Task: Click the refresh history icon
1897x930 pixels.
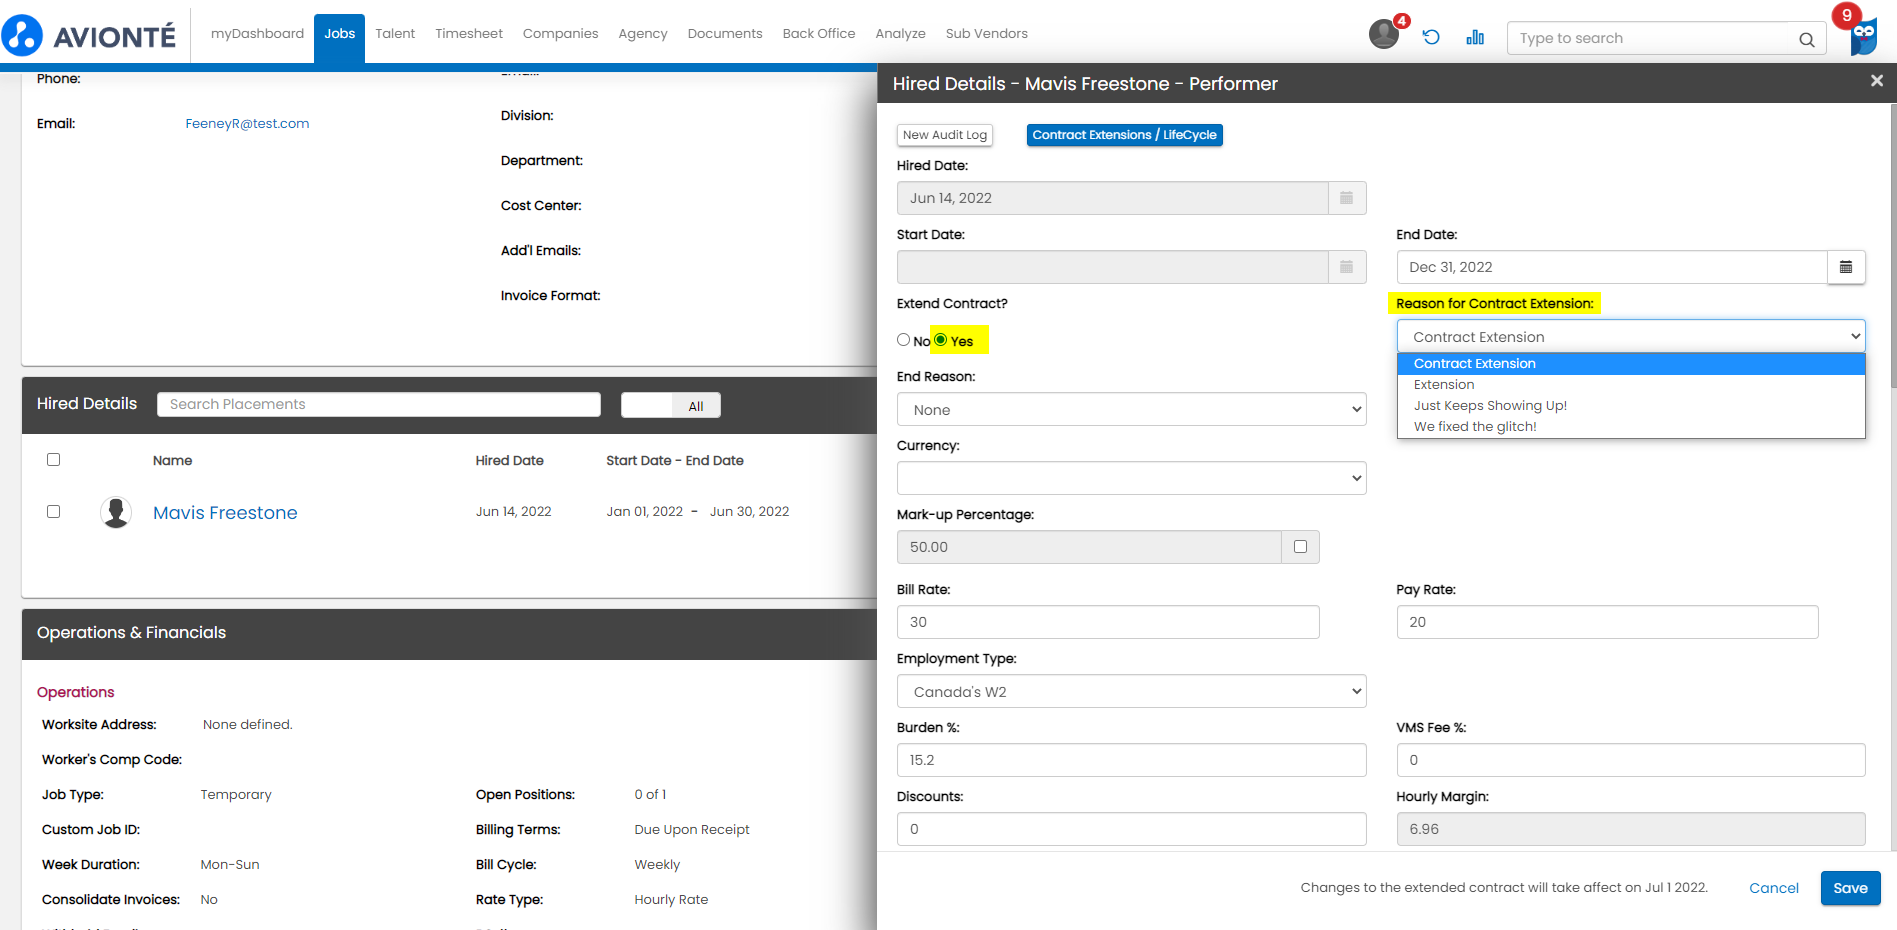Action: 1431,37
